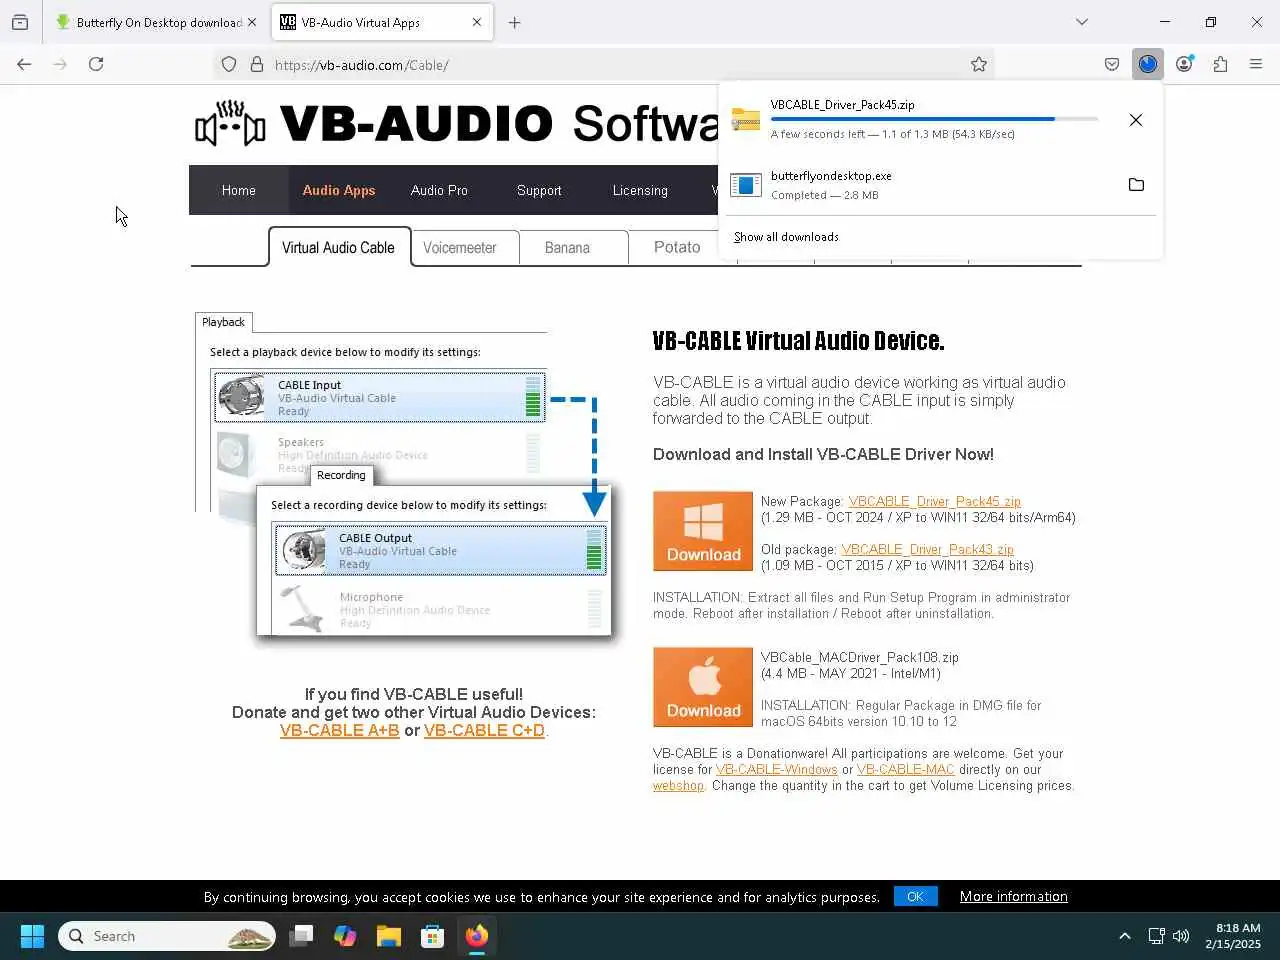1280x960 pixels.
Task: Click the Firefox back arrow button
Action: pyautogui.click(x=24, y=64)
